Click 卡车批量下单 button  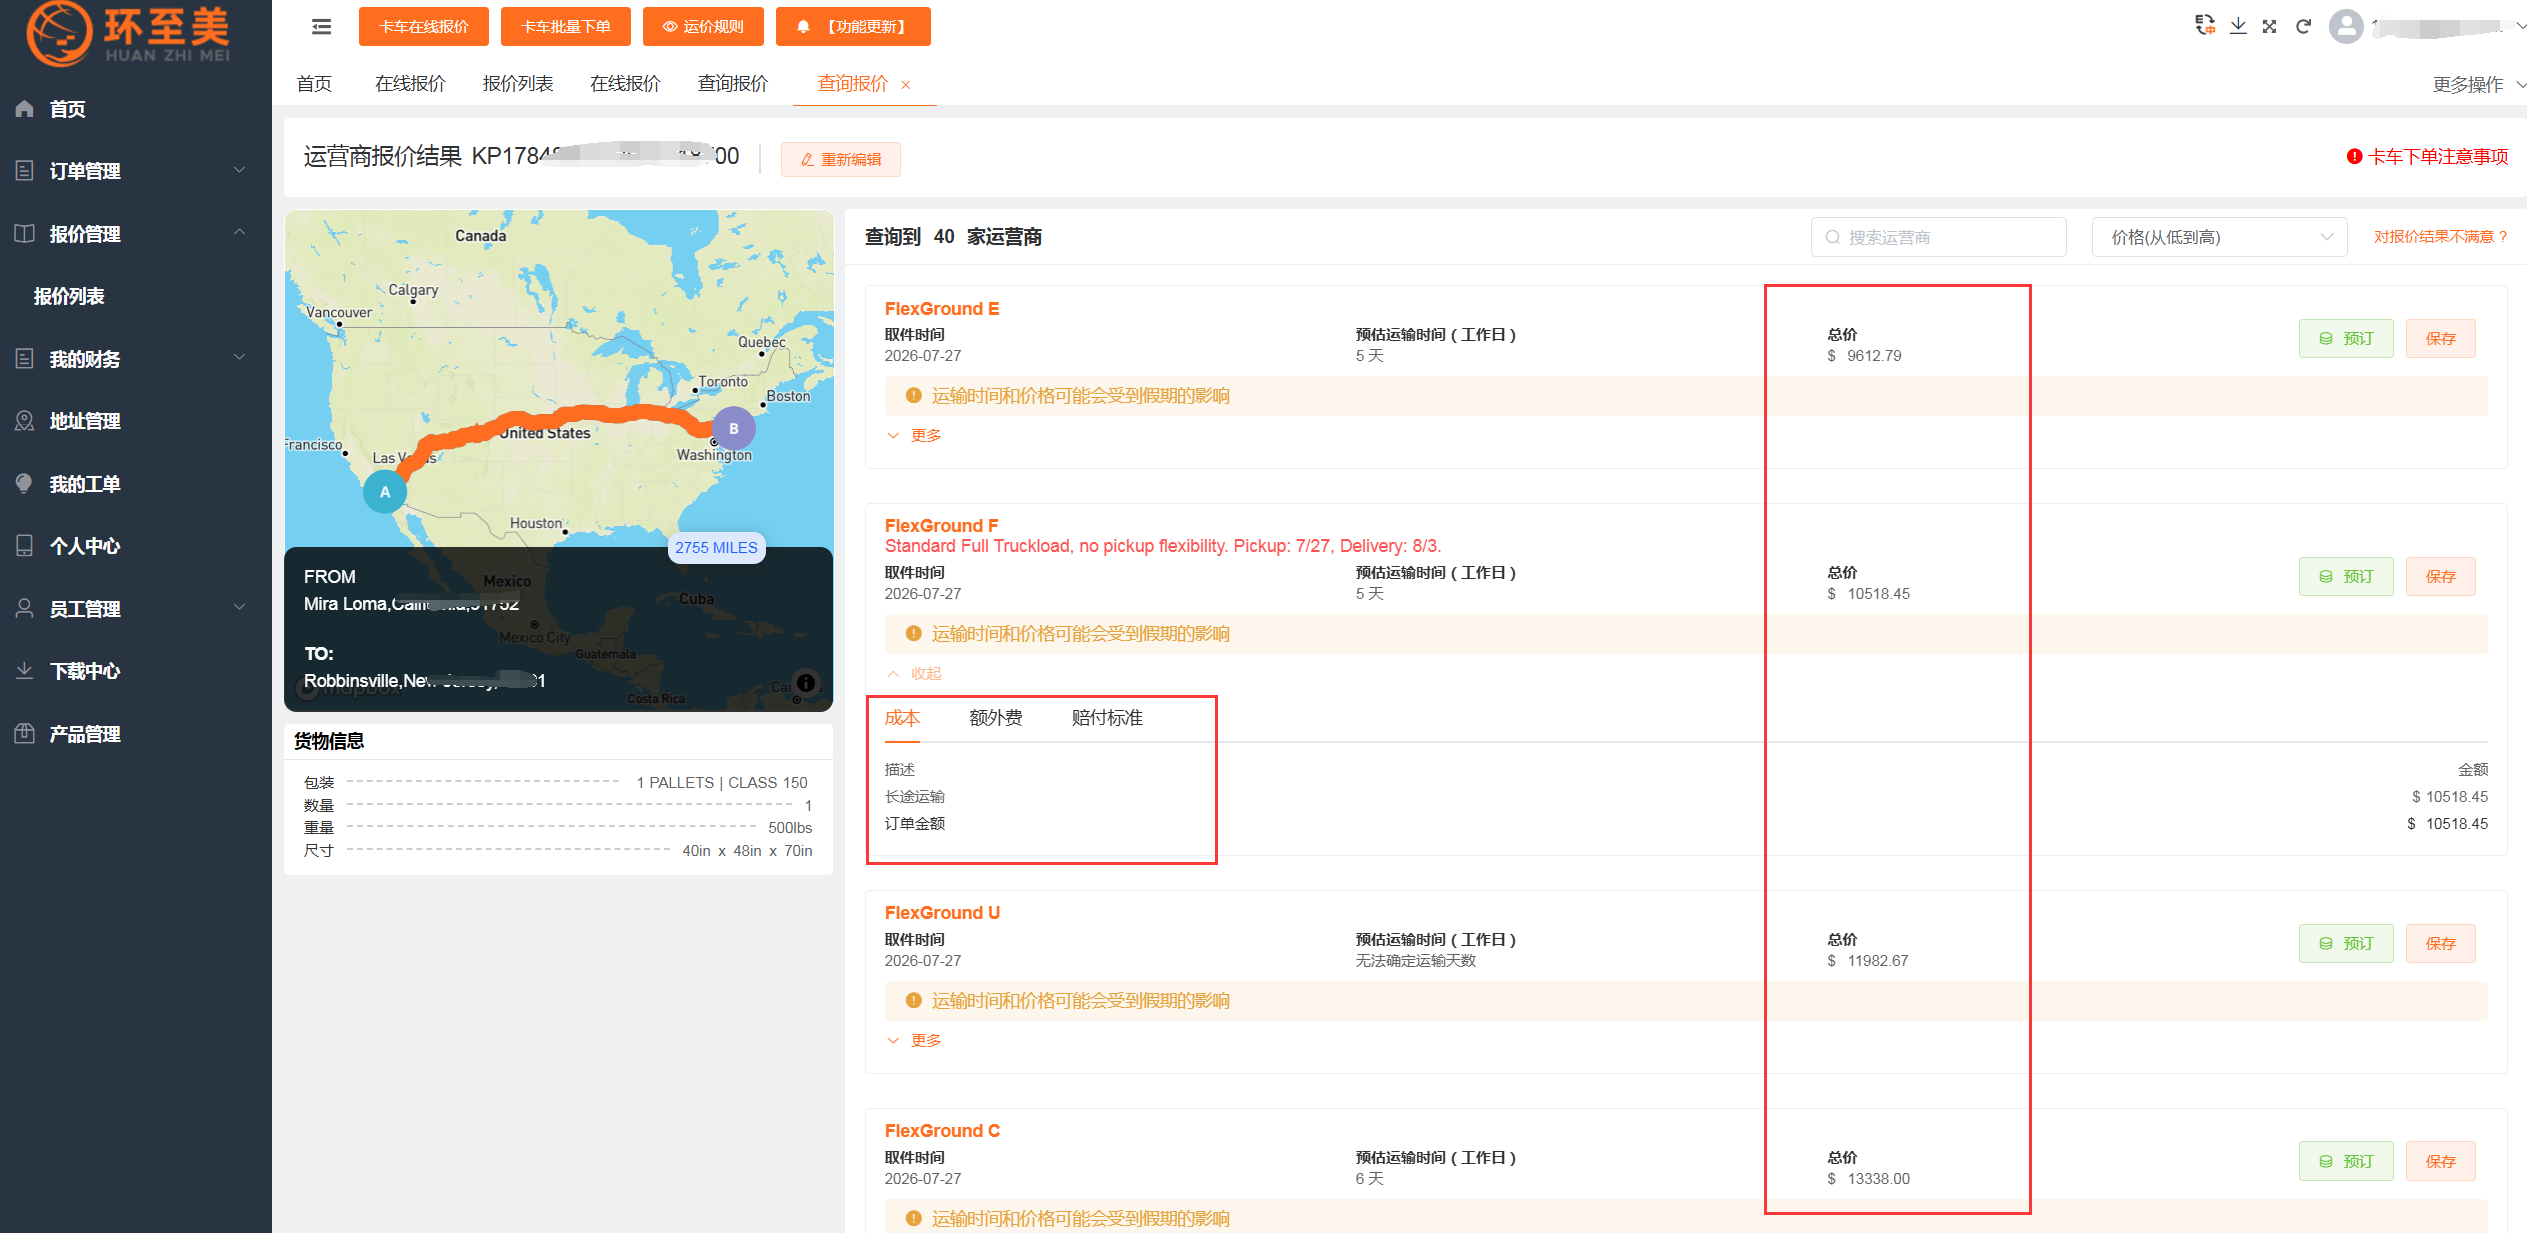click(566, 27)
